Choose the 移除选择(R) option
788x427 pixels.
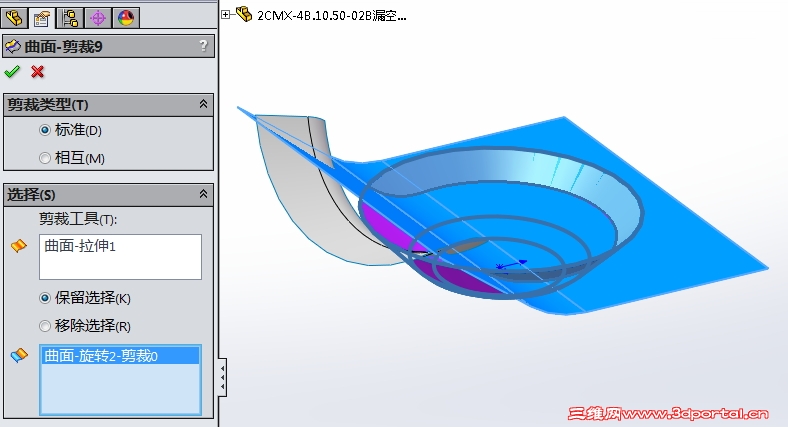point(45,326)
